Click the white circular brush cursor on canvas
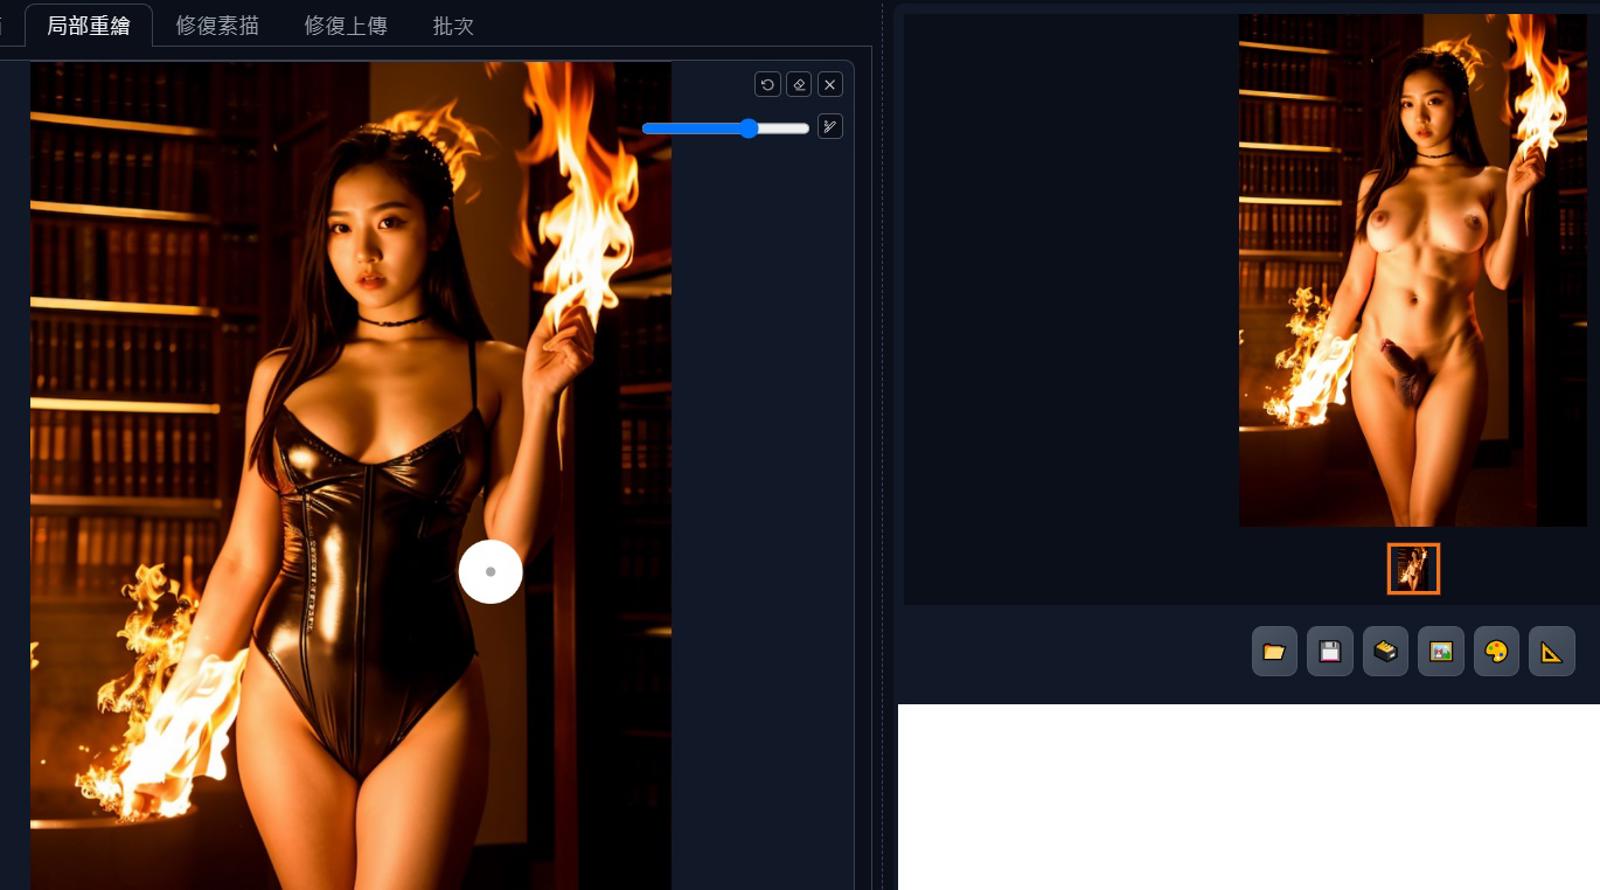Viewport: 1600px width, 890px height. (x=490, y=572)
